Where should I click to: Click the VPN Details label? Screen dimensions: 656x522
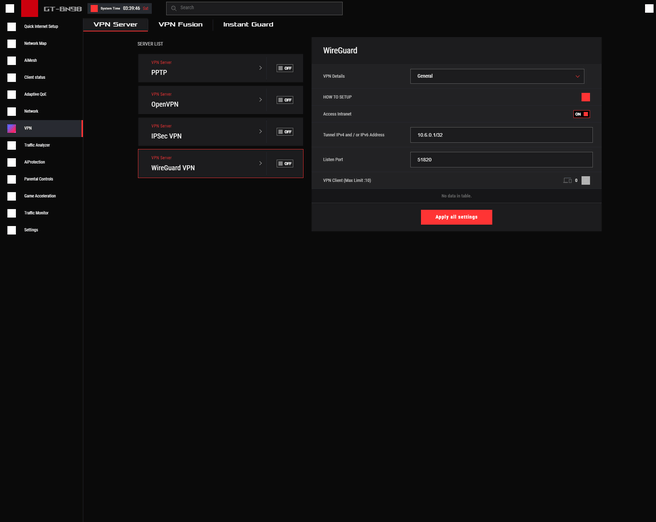coord(334,76)
